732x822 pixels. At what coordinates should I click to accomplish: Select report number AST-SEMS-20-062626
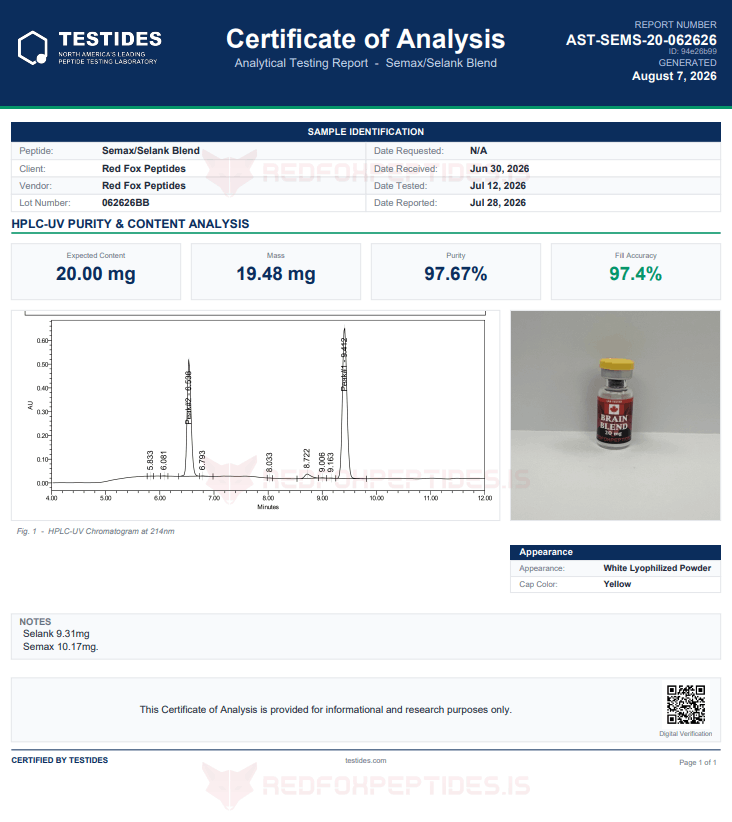pos(641,40)
